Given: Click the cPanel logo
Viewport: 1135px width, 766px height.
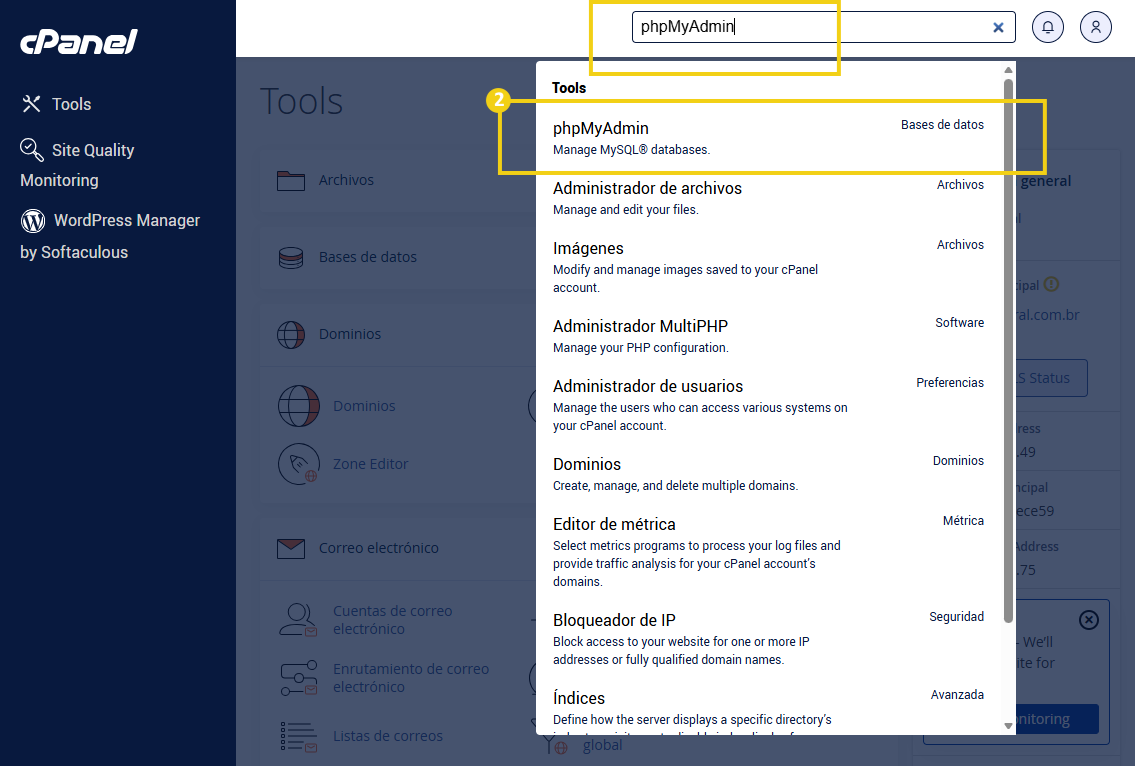Looking at the screenshot, I should click(x=78, y=42).
